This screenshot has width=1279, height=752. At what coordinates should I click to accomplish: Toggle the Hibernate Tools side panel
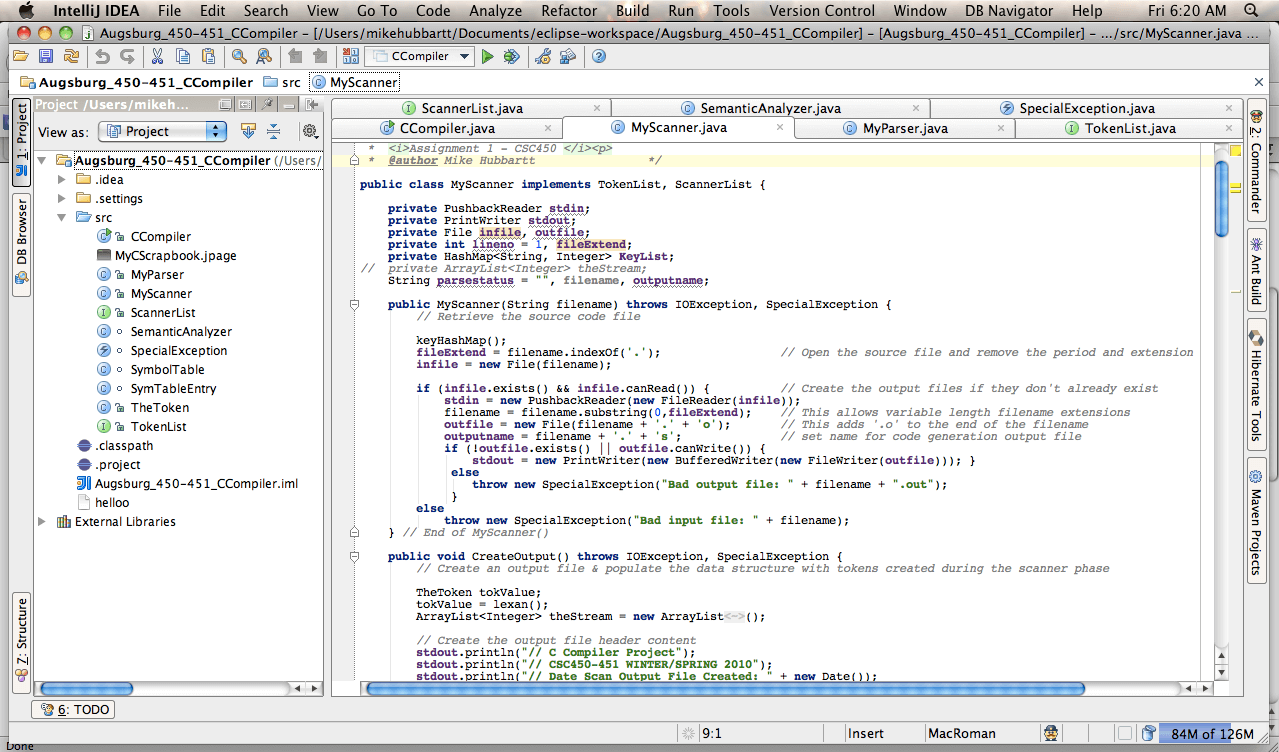(x=1256, y=385)
